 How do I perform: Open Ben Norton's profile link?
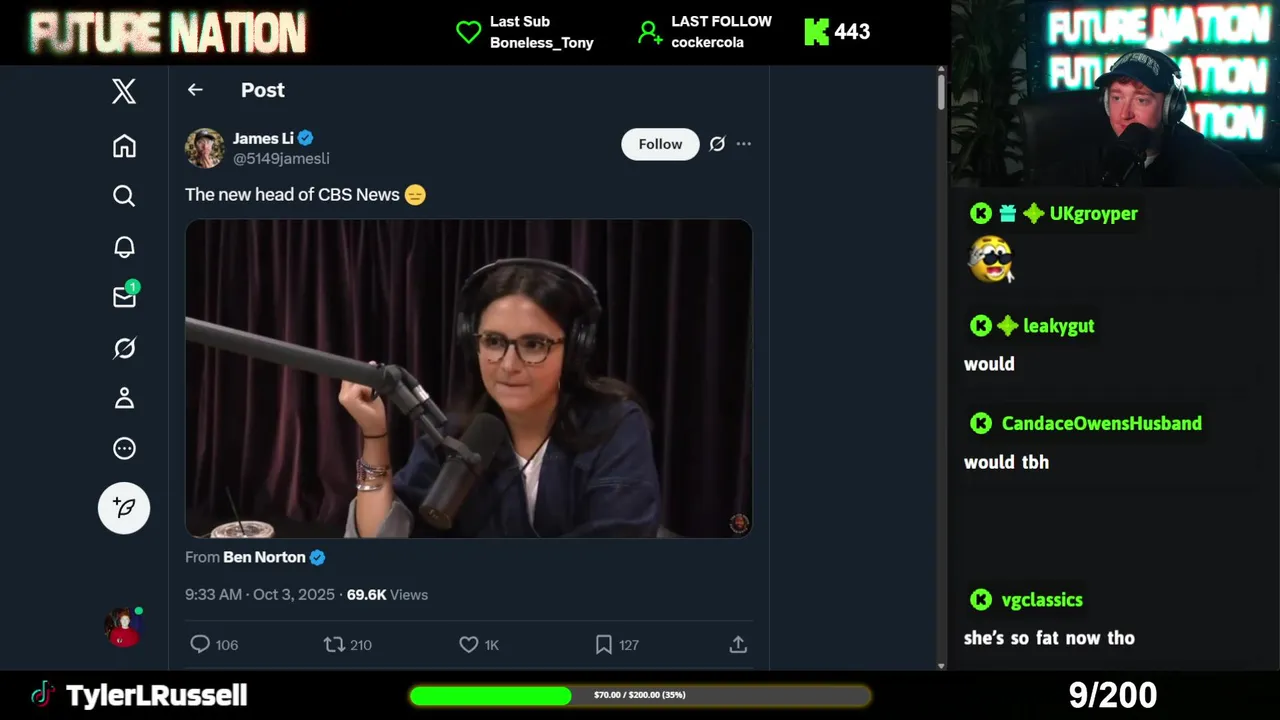[x=264, y=557]
